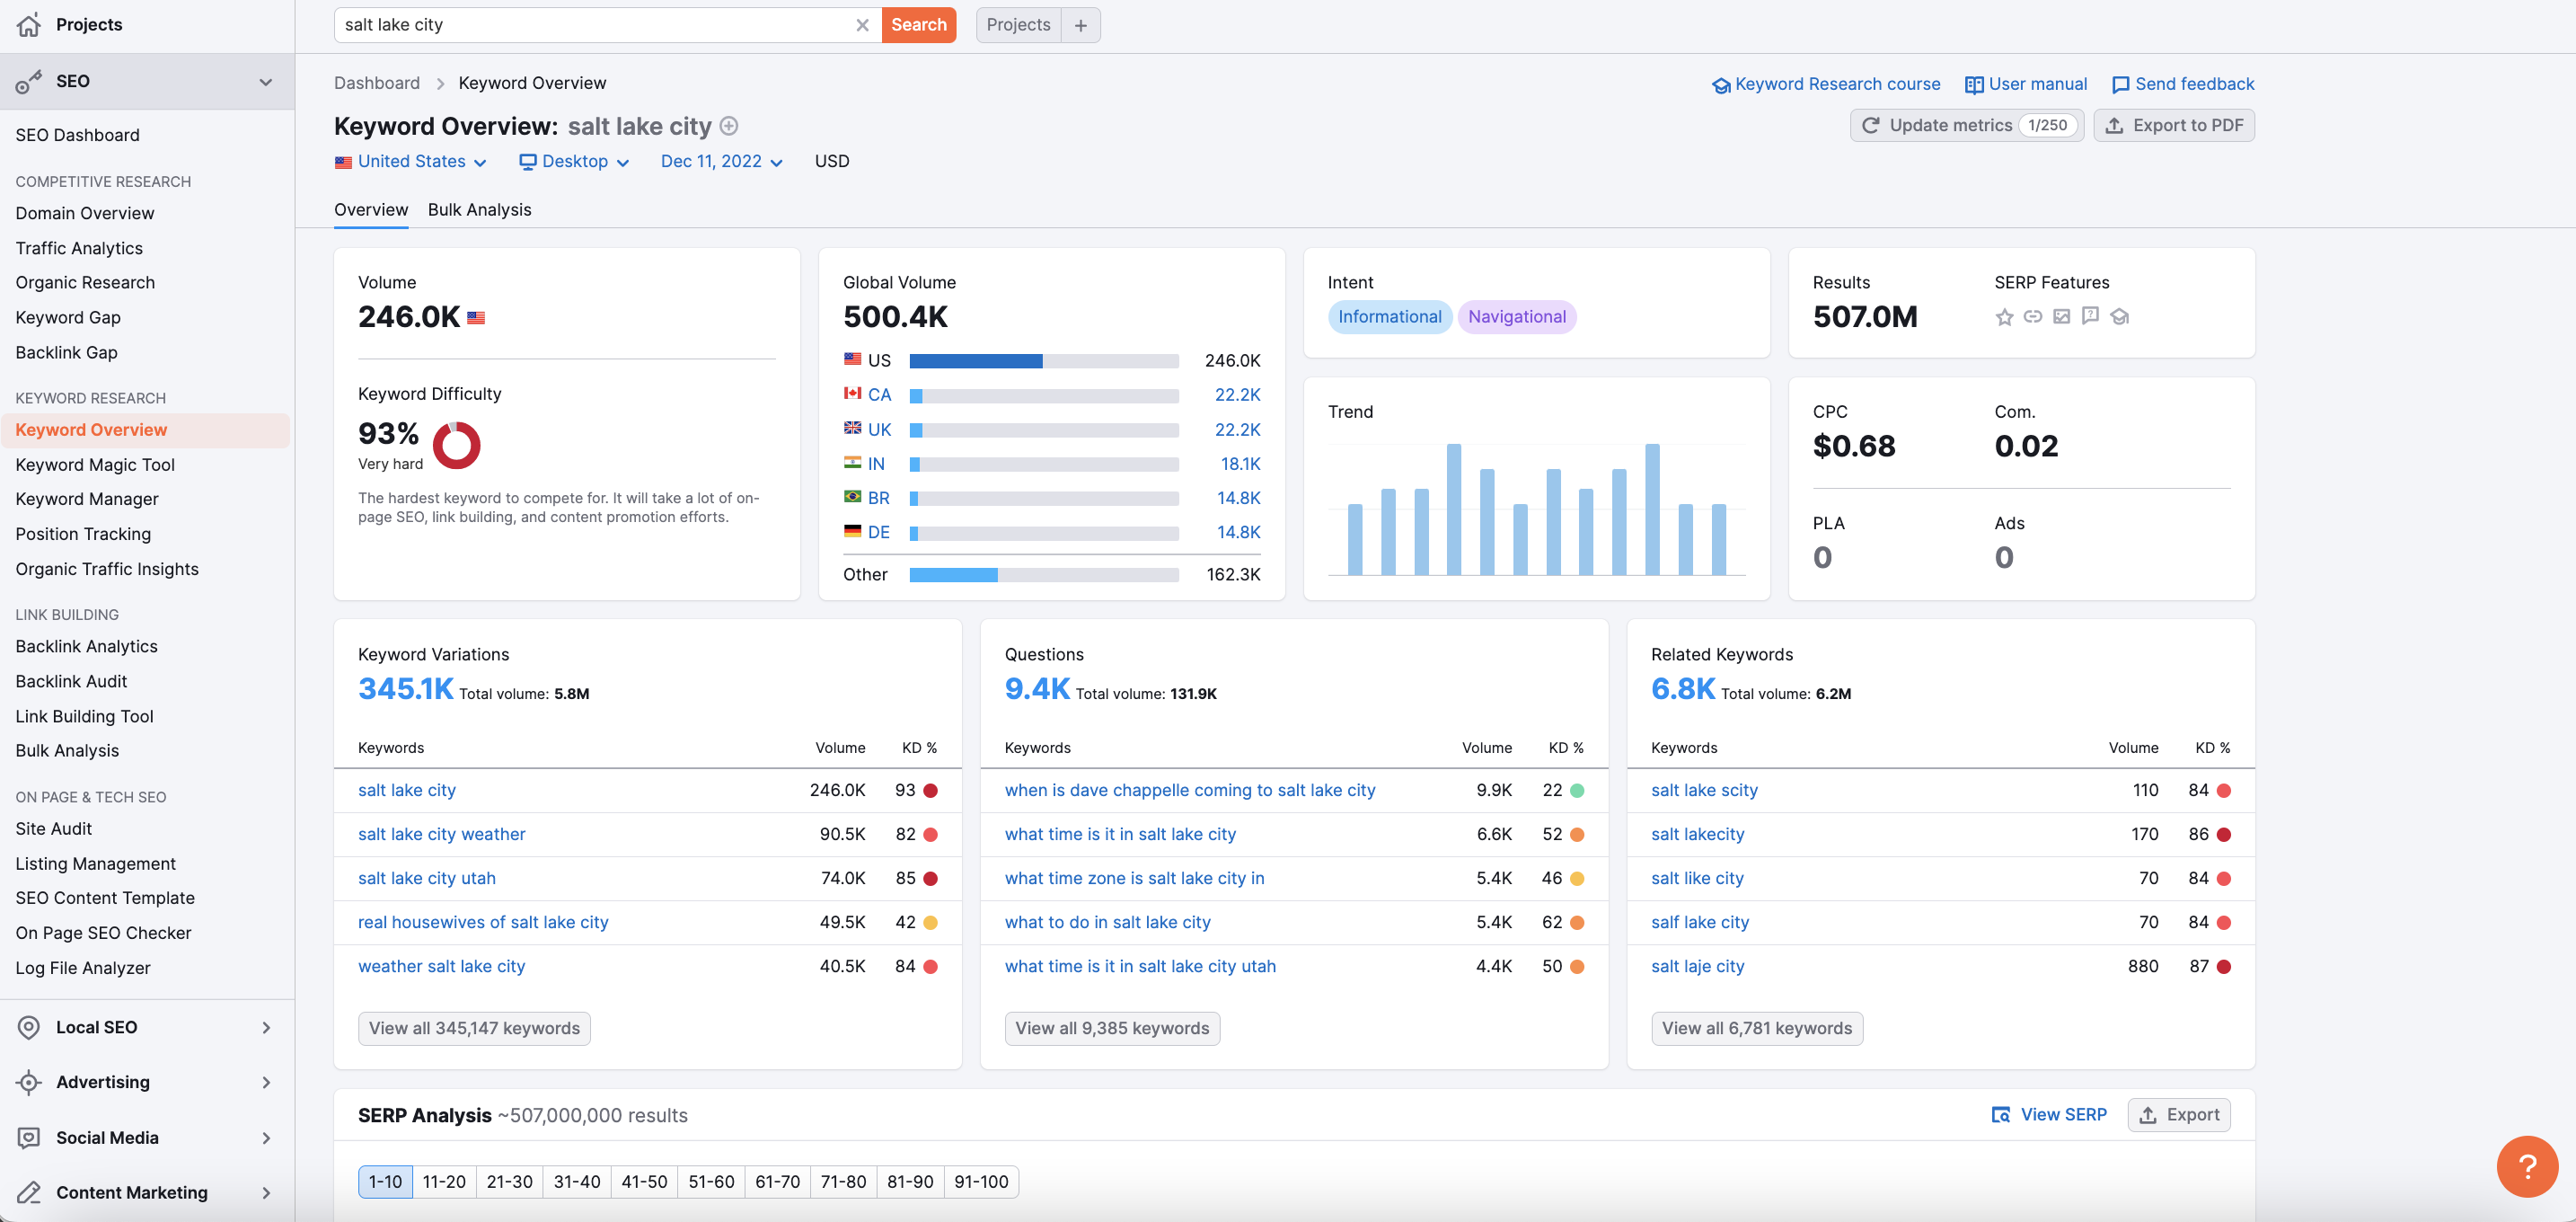Switch to the Bulk Analysis tab
The width and height of the screenshot is (2576, 1222).
coord(478,208)
